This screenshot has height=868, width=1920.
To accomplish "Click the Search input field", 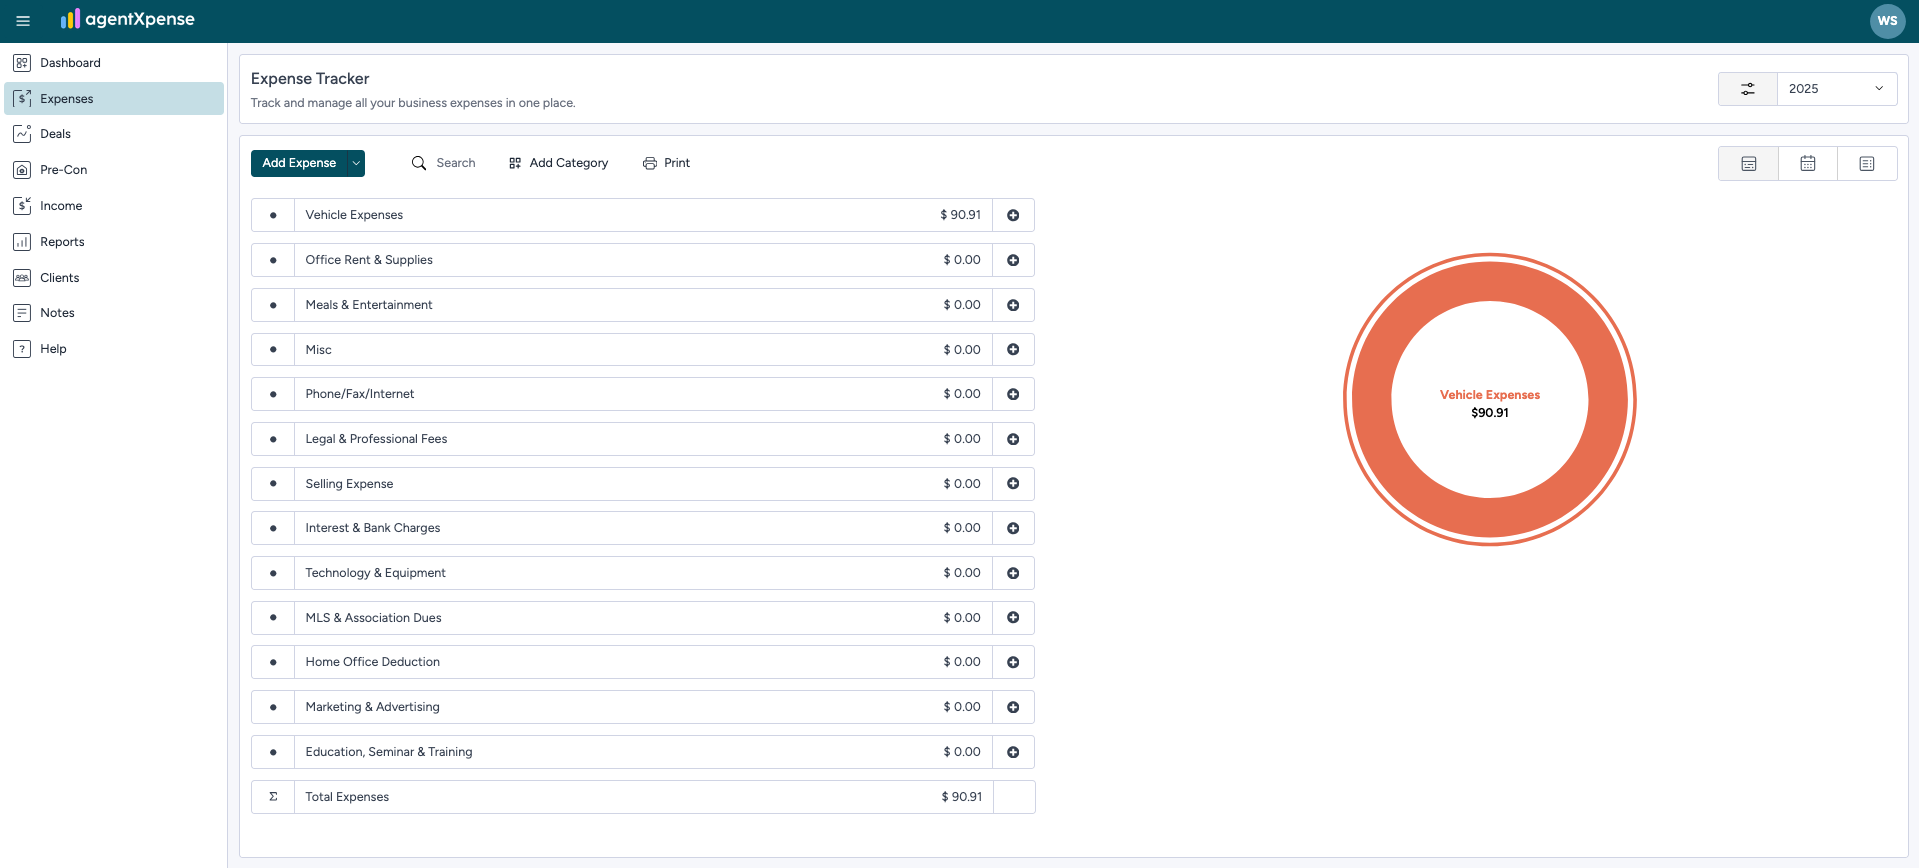I will tap(456, 163).
